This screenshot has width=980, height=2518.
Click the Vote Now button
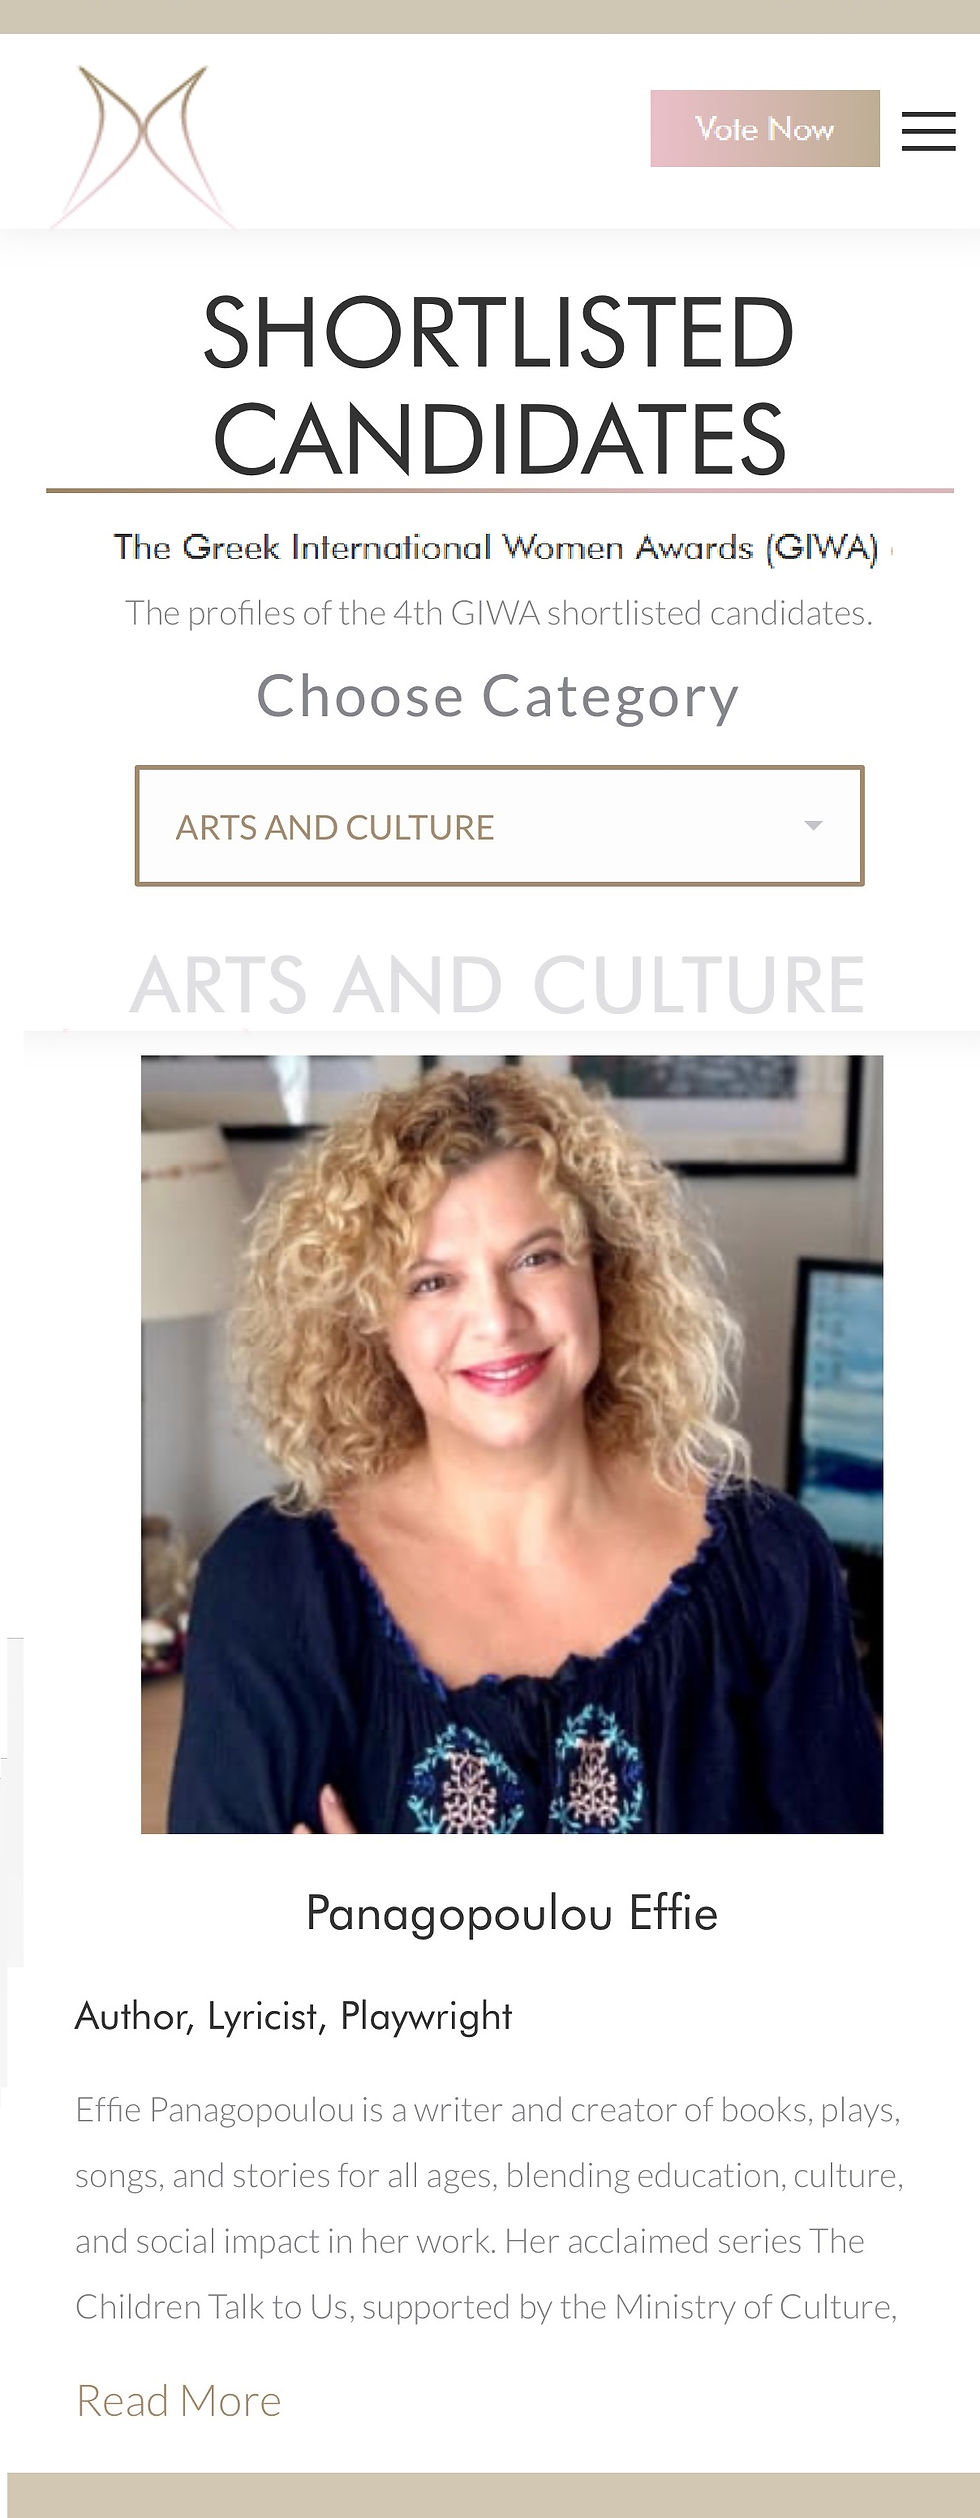(765, 128)
